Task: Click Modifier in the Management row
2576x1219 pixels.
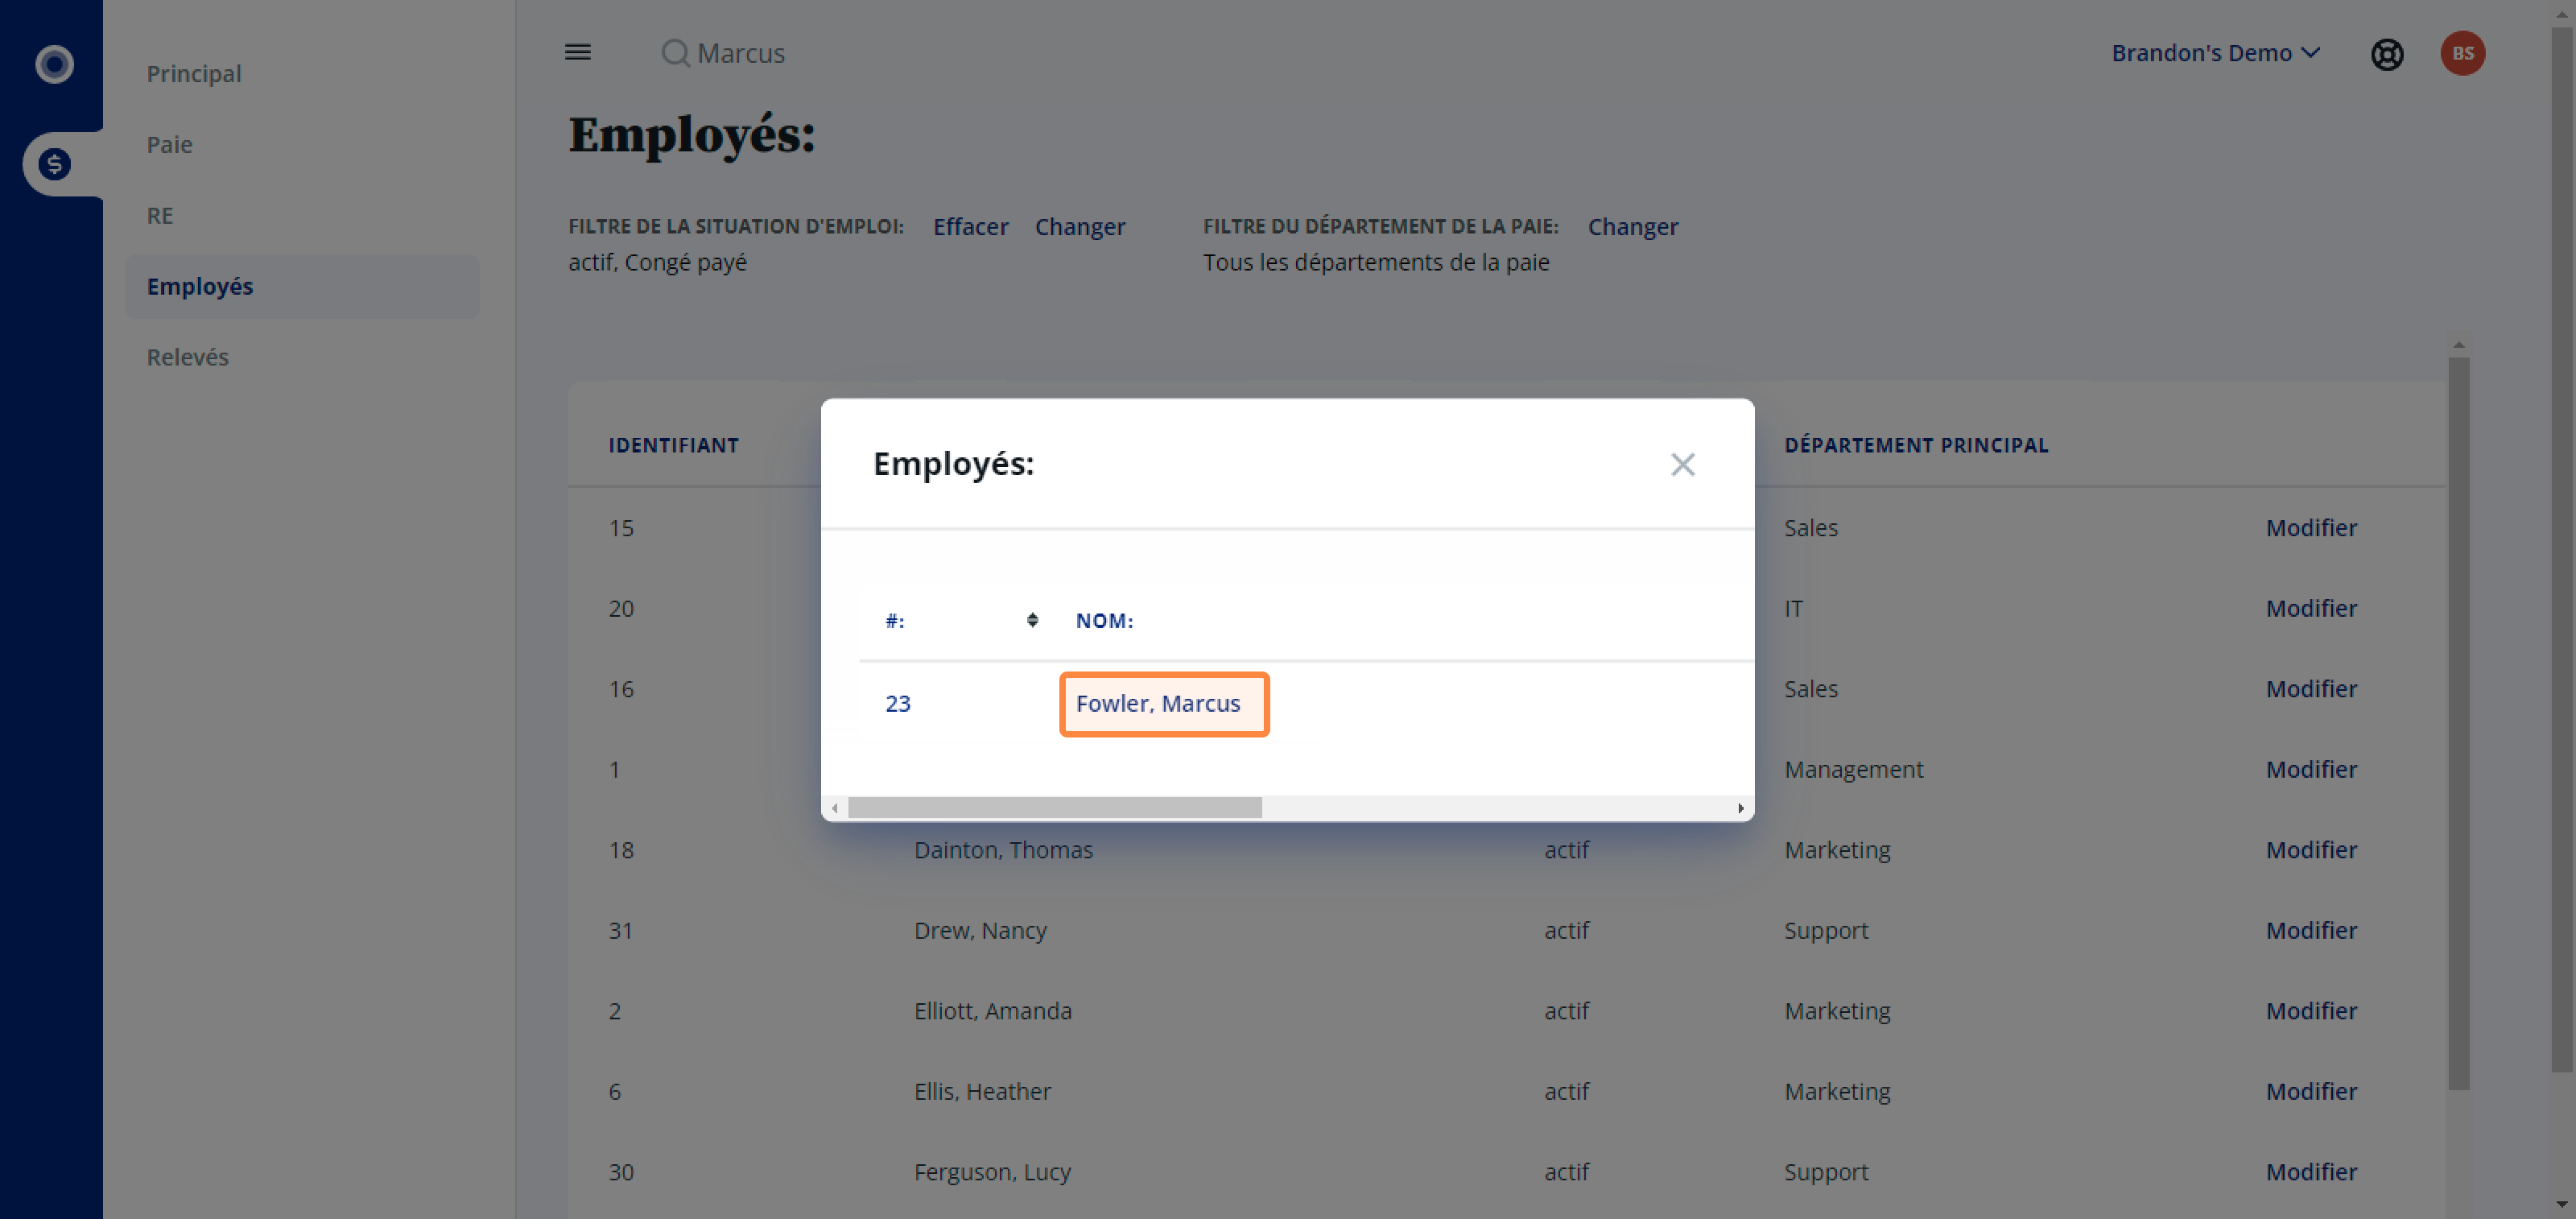Action: pos(2311,769)
